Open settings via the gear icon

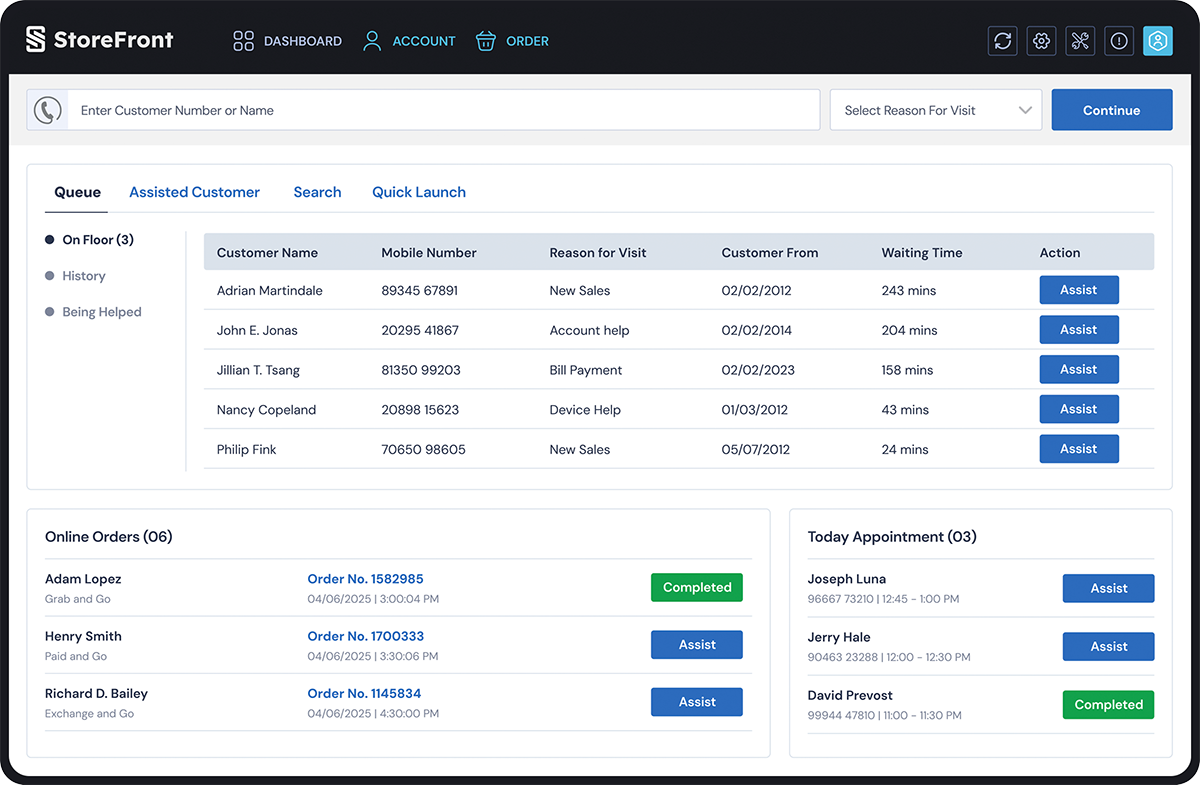[x=1041, y=40]
